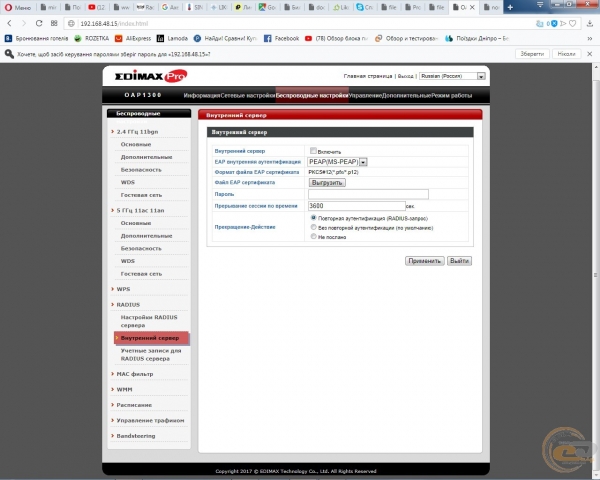Screen dimensions: 600x480
Task: Switch to Google Maps browser tab
Action: pos(267,7)
